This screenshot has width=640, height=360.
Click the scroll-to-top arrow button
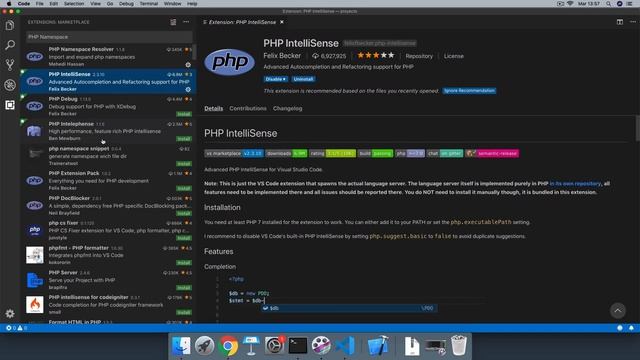point(618,311)
